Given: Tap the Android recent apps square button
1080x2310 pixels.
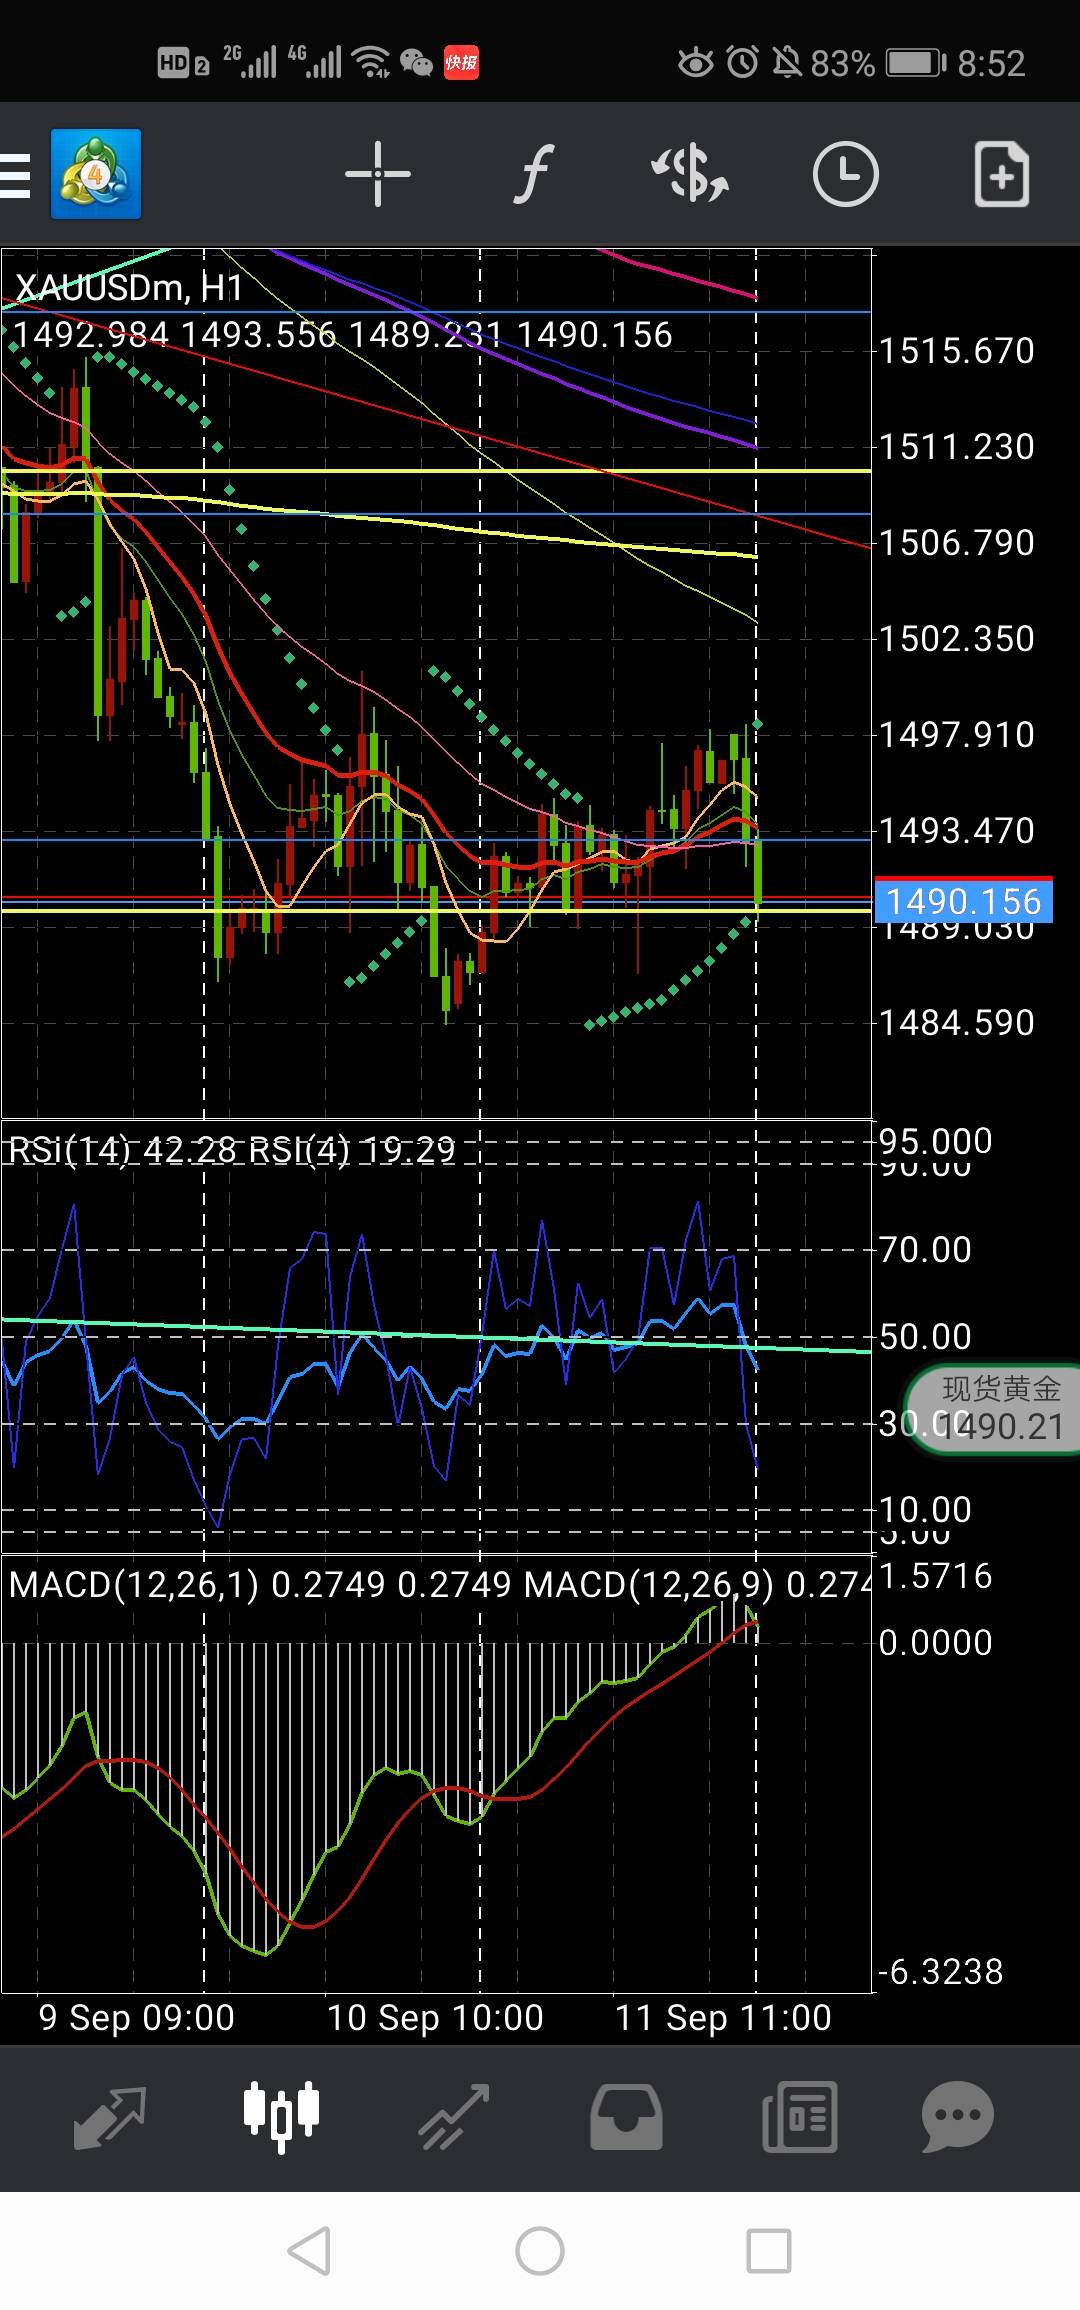Looking at the screenshot, I should (x=769, y=2251).
